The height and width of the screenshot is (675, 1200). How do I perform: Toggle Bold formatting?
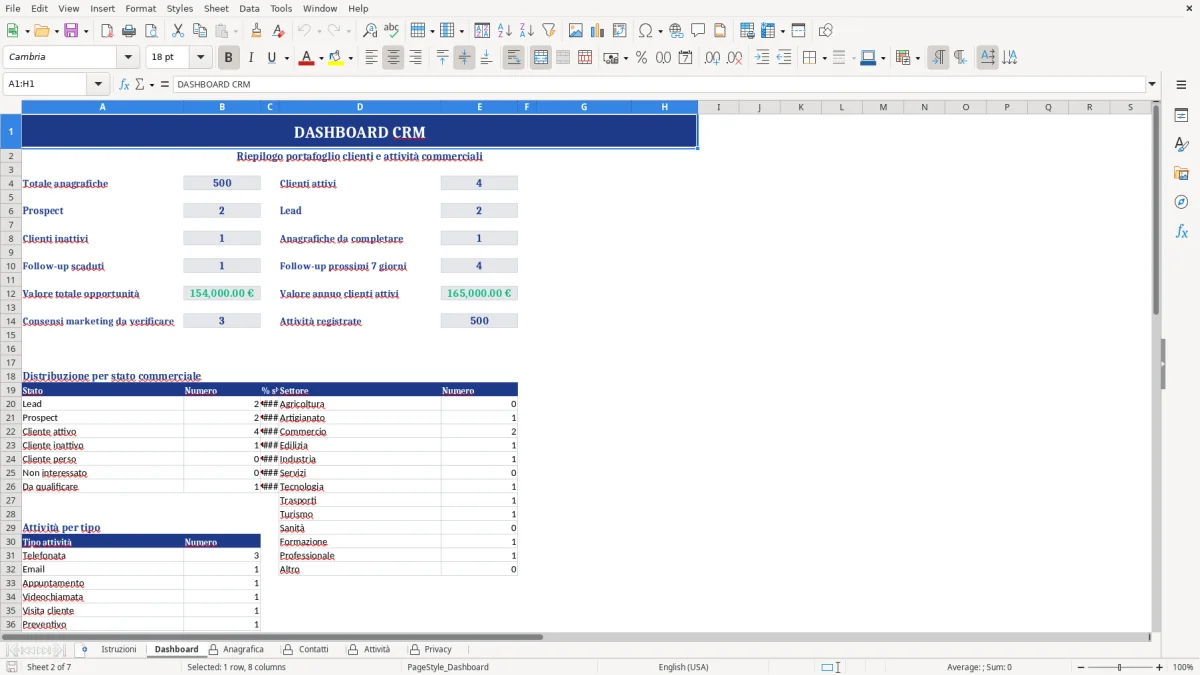[x=228, y=58]
